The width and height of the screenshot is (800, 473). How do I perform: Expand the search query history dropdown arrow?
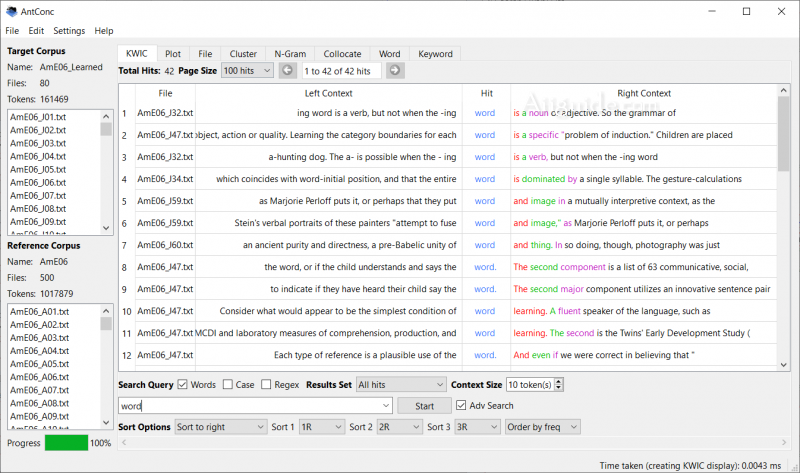(386, 406)
